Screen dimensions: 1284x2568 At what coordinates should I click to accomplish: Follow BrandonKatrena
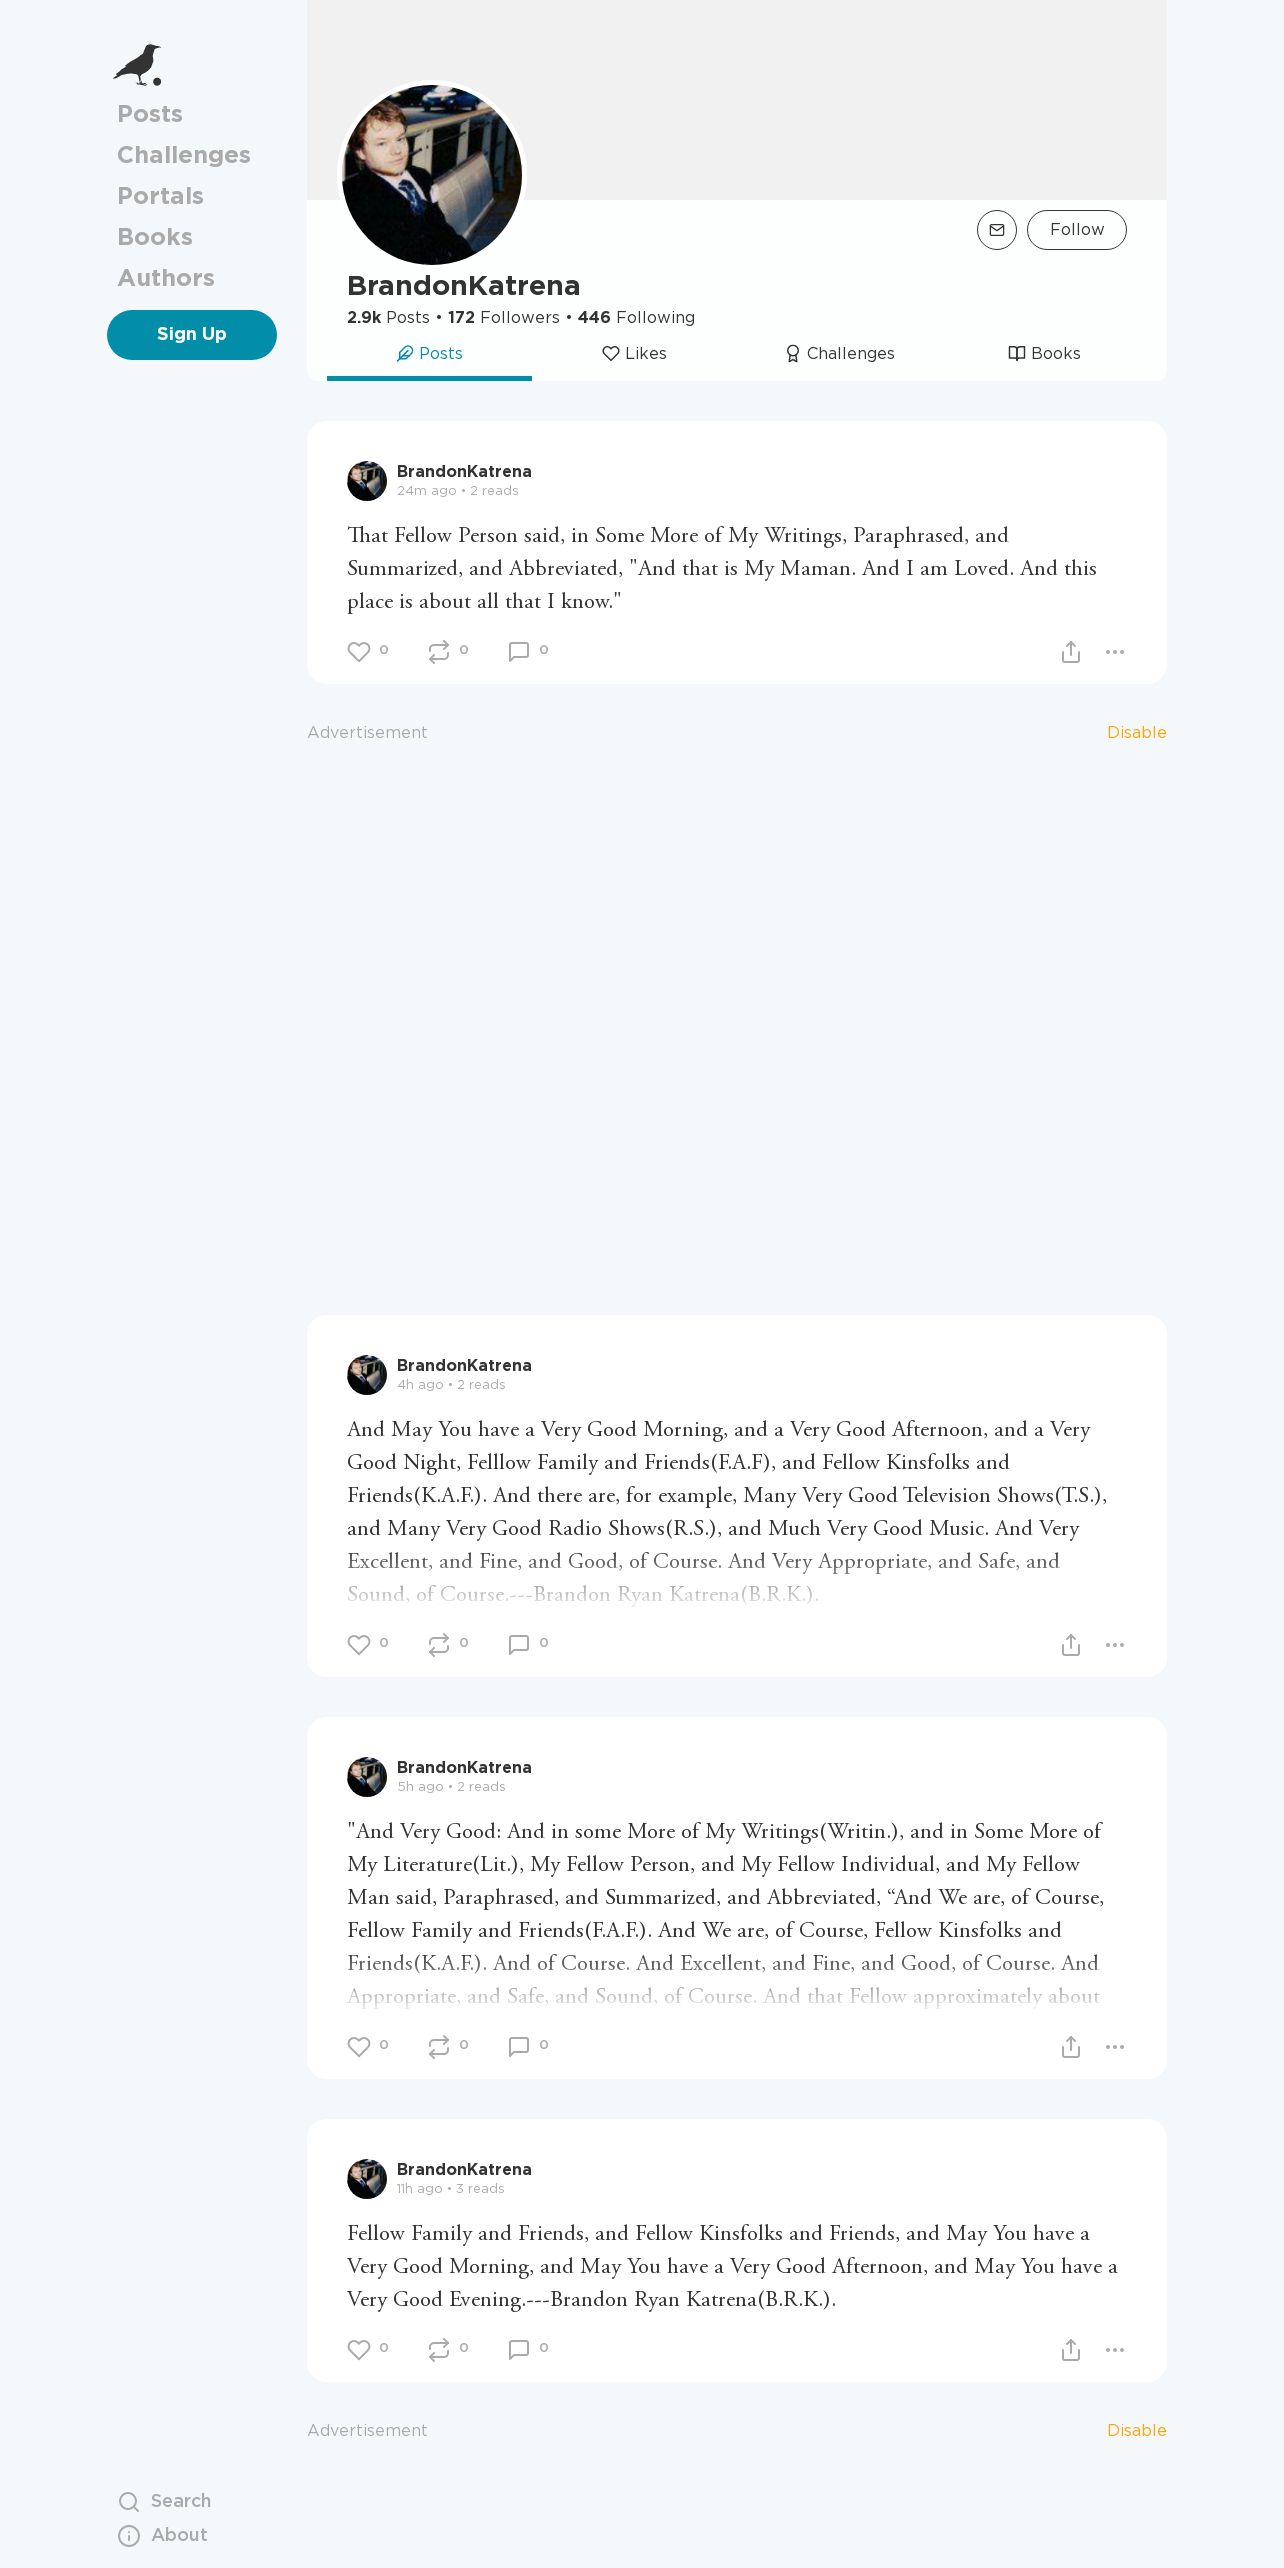pos(1077,230)
